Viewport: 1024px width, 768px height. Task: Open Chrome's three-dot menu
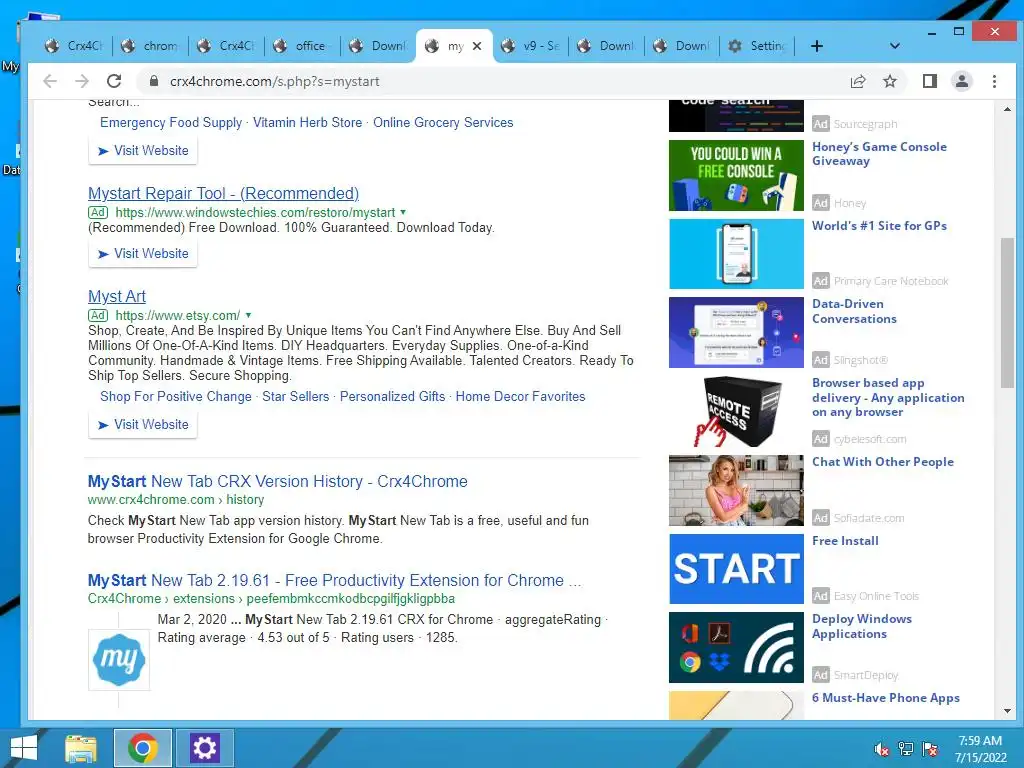point(994,81)
